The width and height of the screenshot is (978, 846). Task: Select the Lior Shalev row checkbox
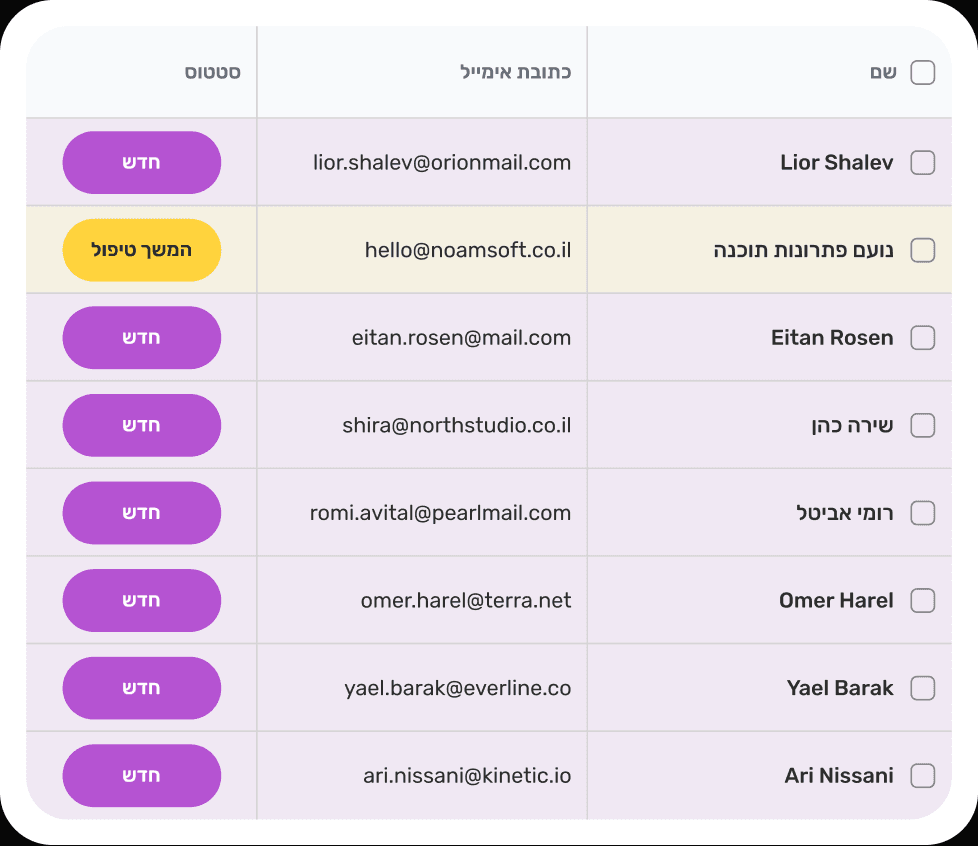point(922,163)
